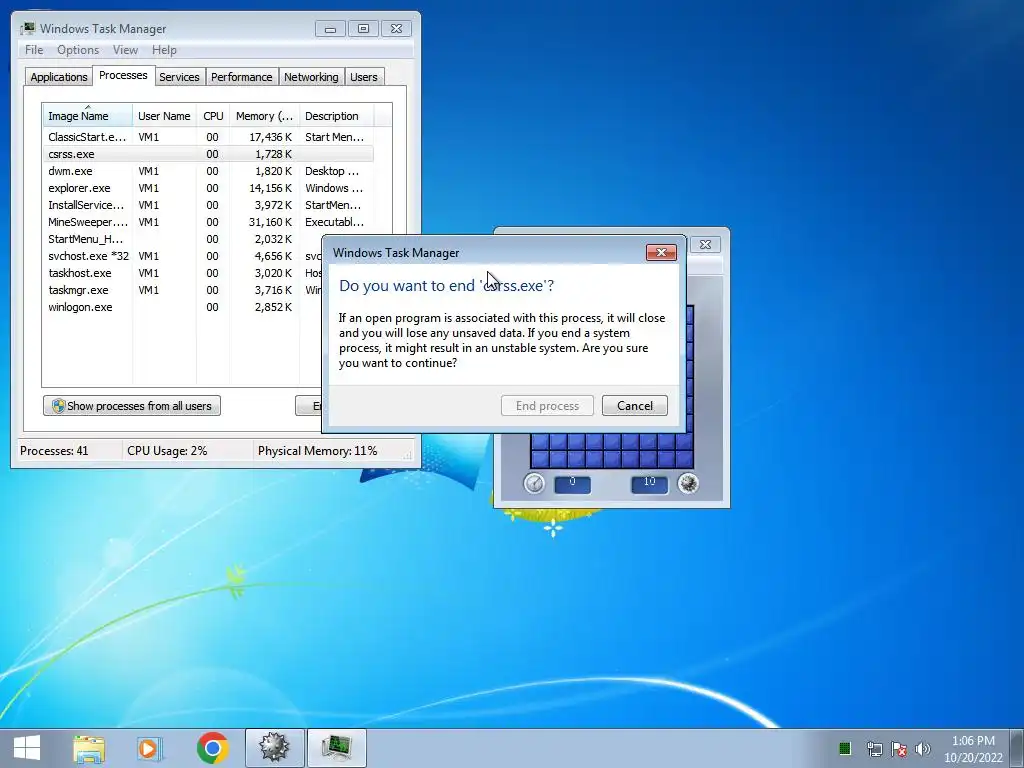The height and width of the screenshot is (768, 1024).
Task: Sort by Description column header
Action: [x=336, y=116]
